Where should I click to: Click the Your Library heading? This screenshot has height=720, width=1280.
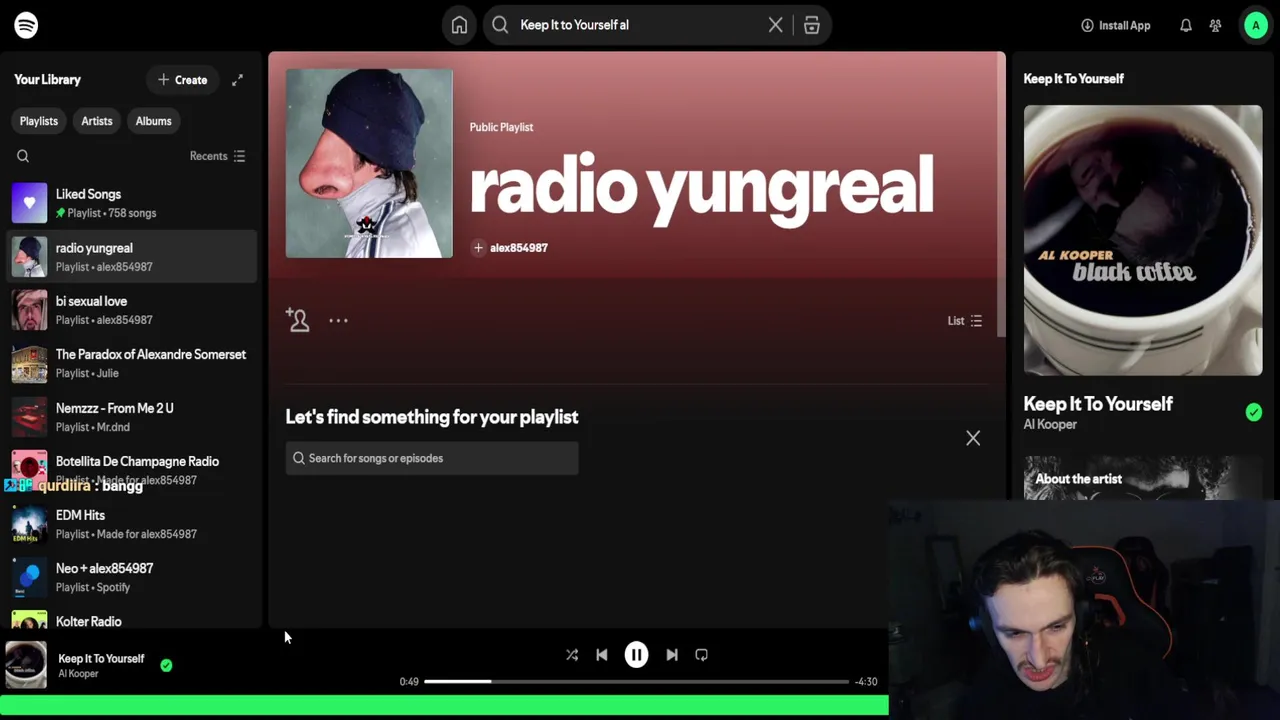coord(47,80)
